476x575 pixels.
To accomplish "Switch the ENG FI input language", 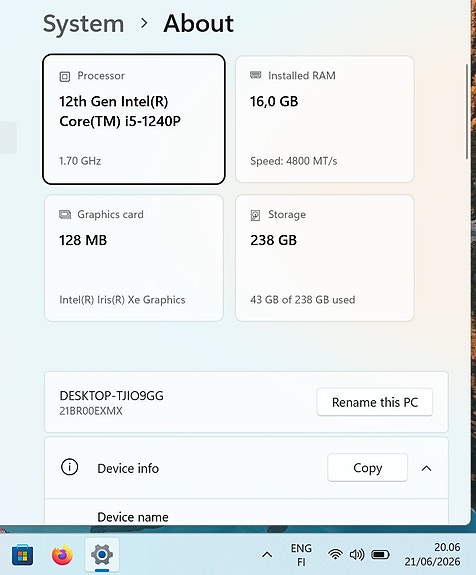I will click(x=301, y=555).
